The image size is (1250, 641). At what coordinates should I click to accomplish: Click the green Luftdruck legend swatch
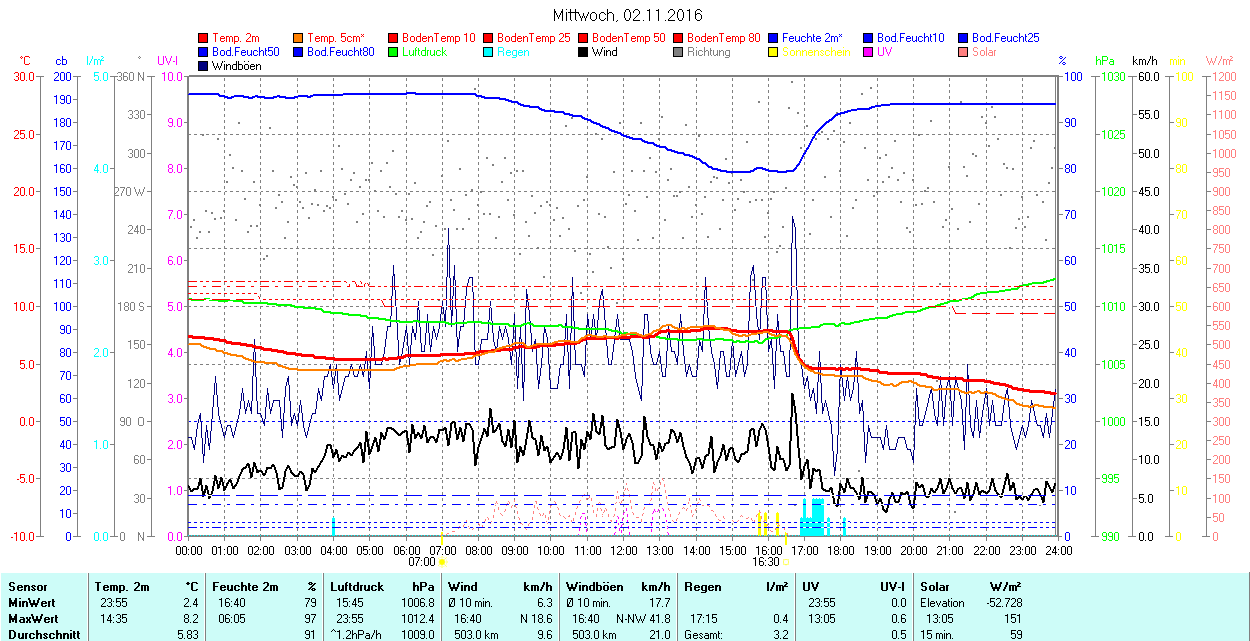tap(394, 52)
